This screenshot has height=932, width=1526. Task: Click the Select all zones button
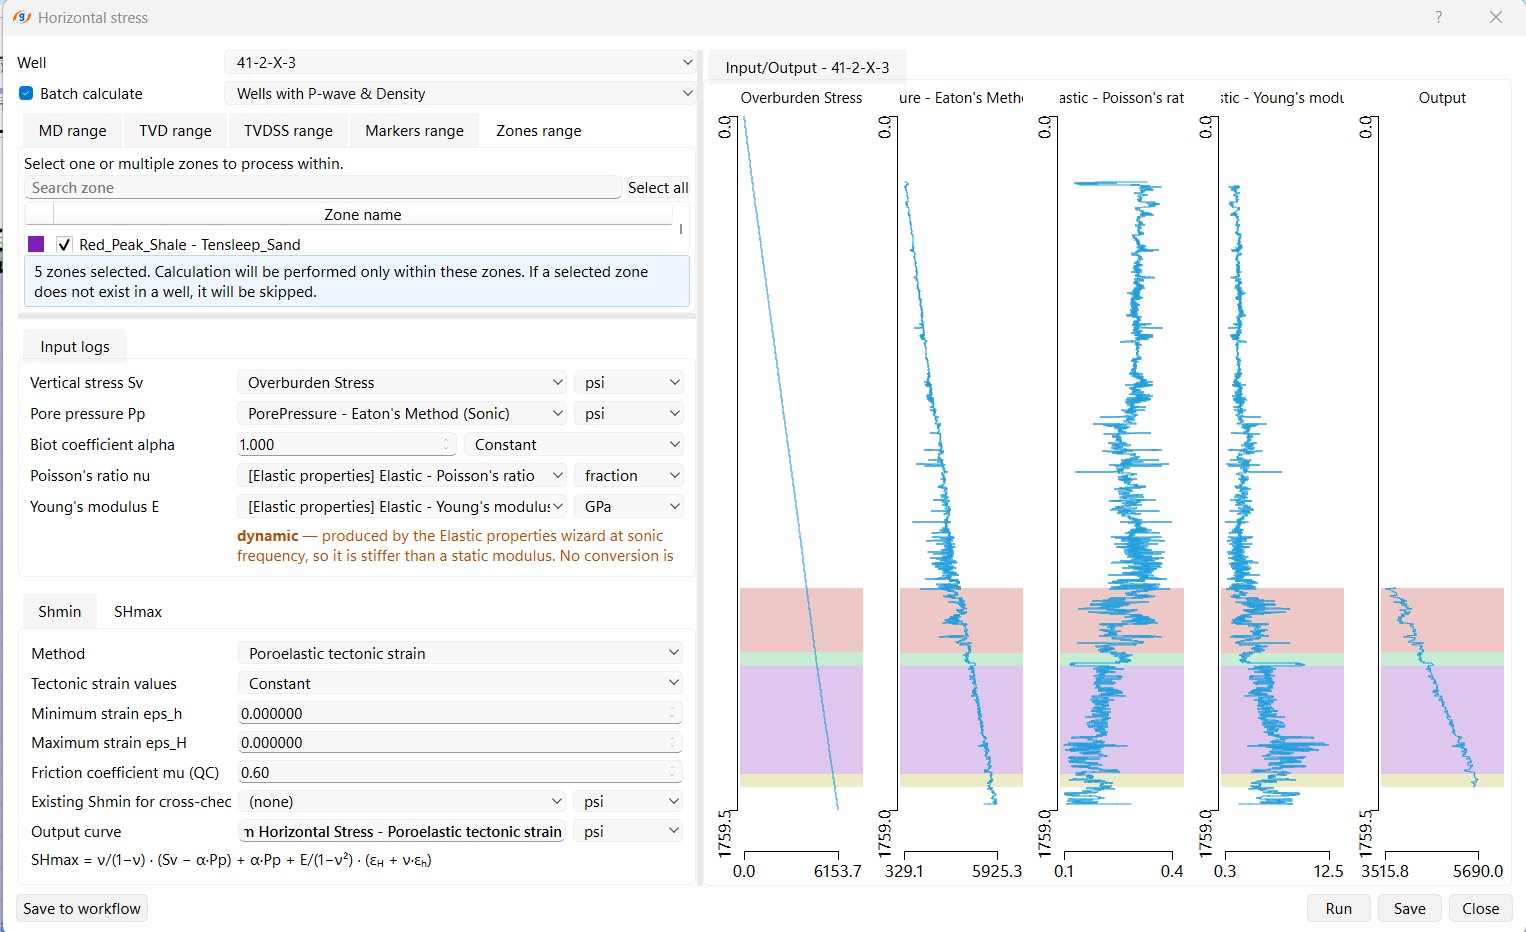(x=658, y=188)
